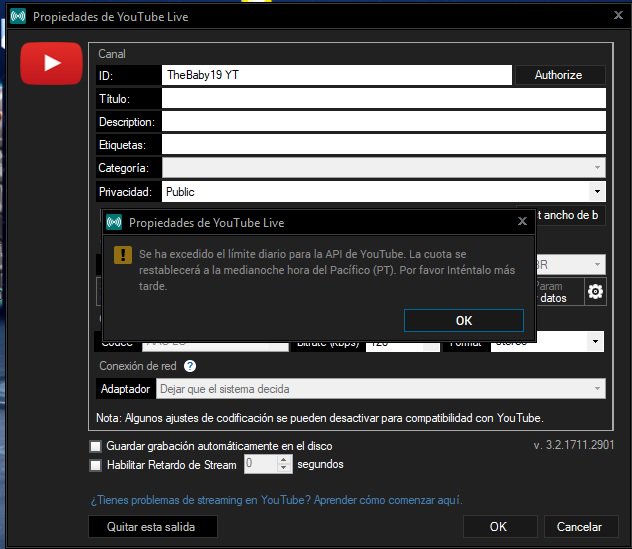Screen dimensions: 632x549
Task: Close the Propiedades de YouTube Live window
Action: point(618,15)
